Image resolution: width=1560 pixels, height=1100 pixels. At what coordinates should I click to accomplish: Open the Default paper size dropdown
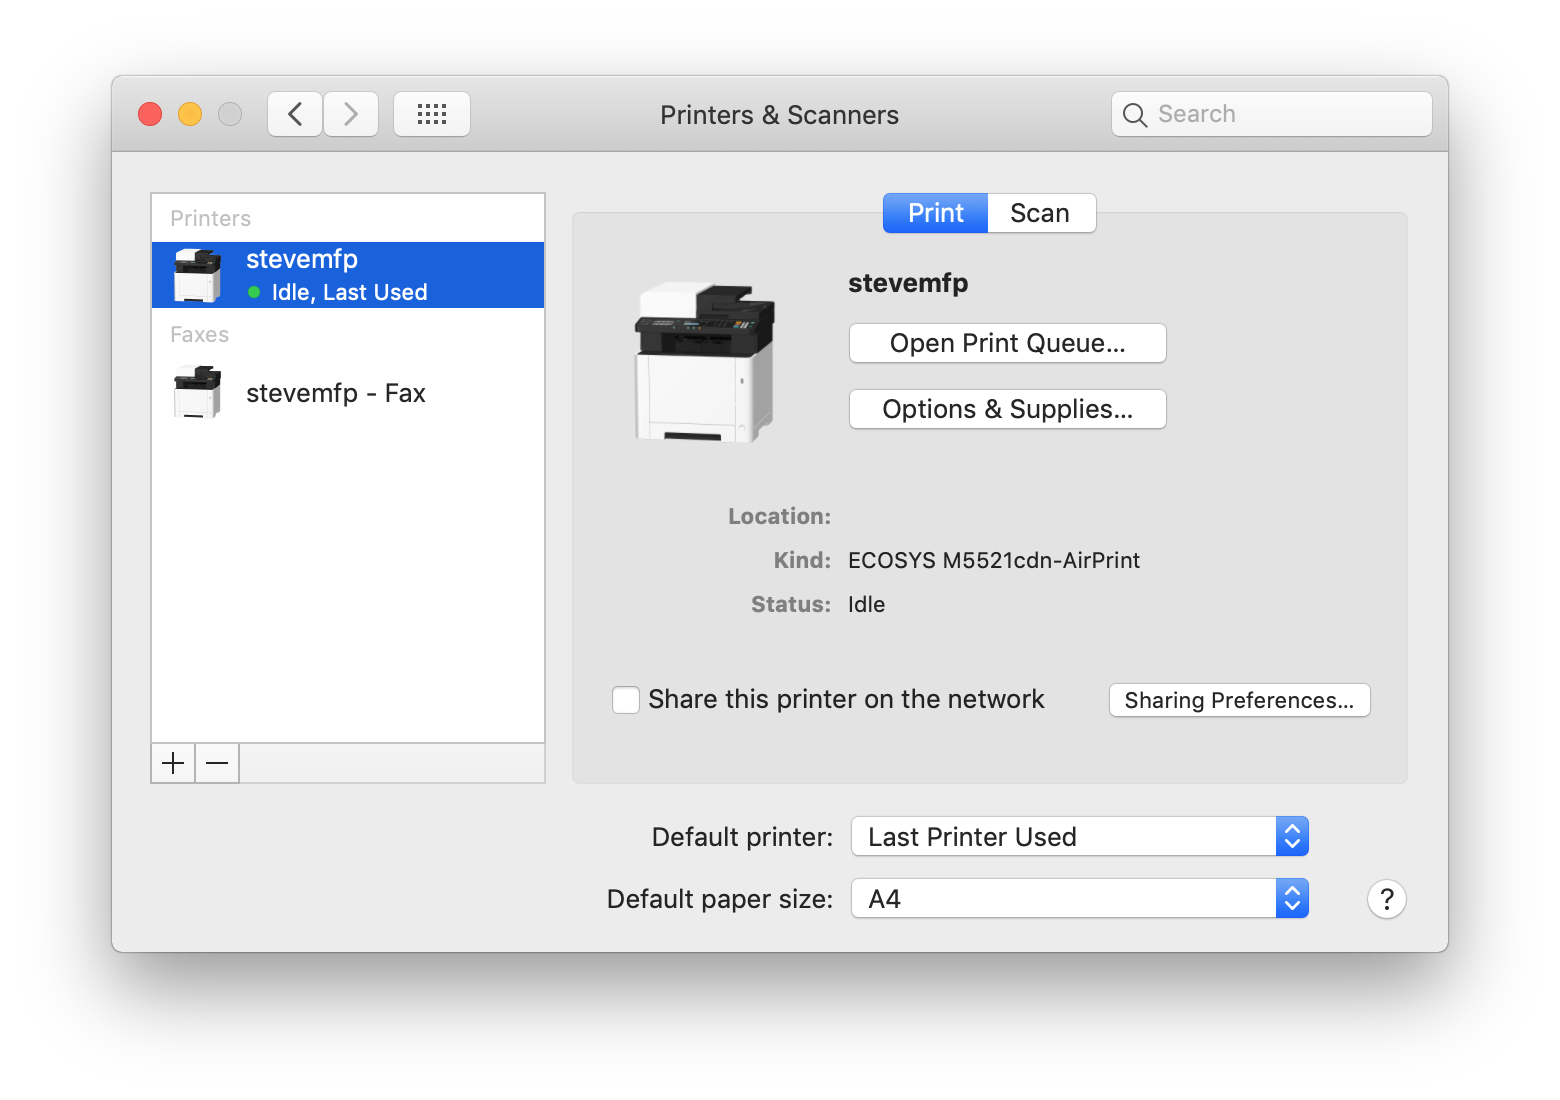1080,898
